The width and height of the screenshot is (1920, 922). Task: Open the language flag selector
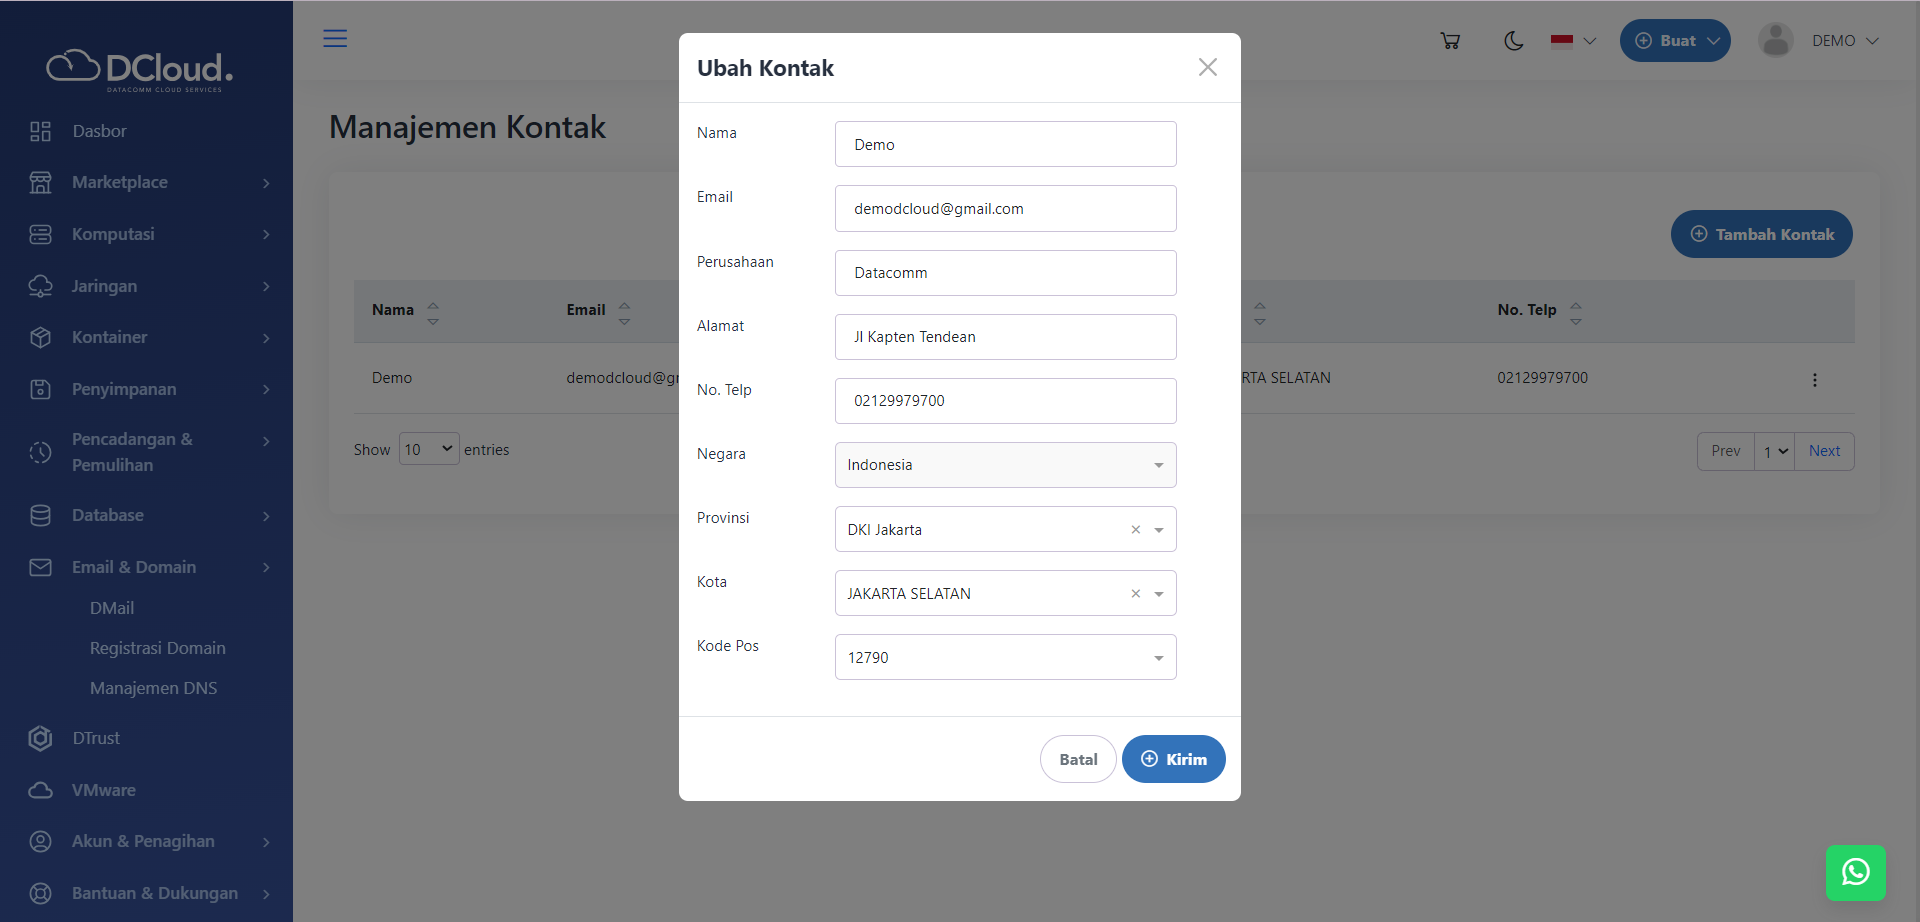click(x=1572, y=41)
